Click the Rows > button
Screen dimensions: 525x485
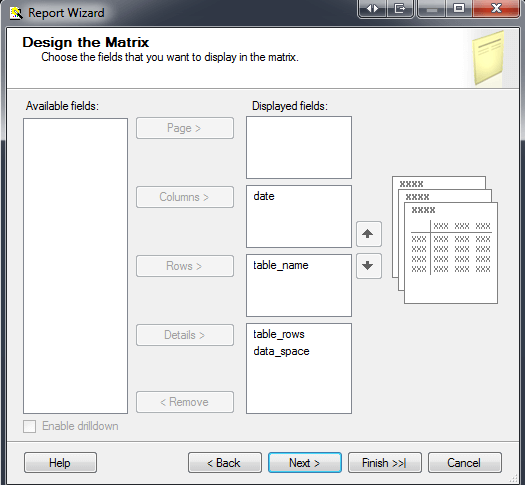tap(185, 266)
